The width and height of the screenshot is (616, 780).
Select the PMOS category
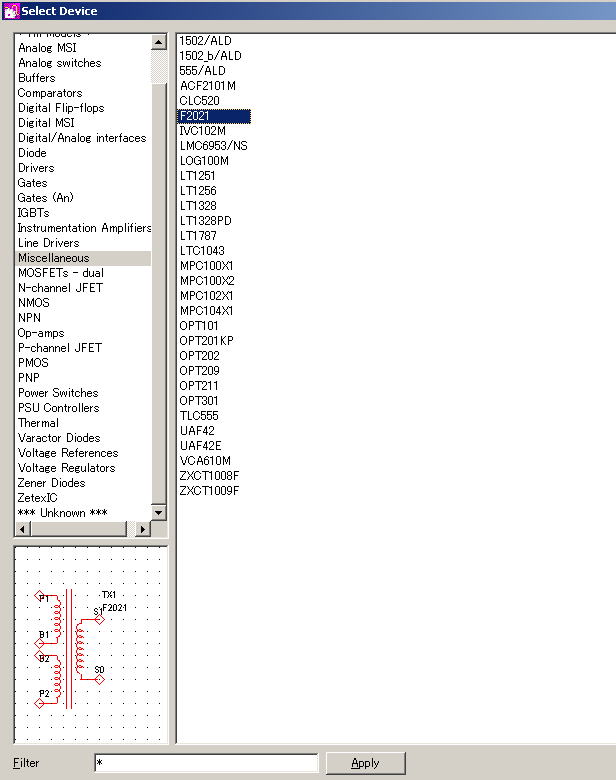(33, 363)
